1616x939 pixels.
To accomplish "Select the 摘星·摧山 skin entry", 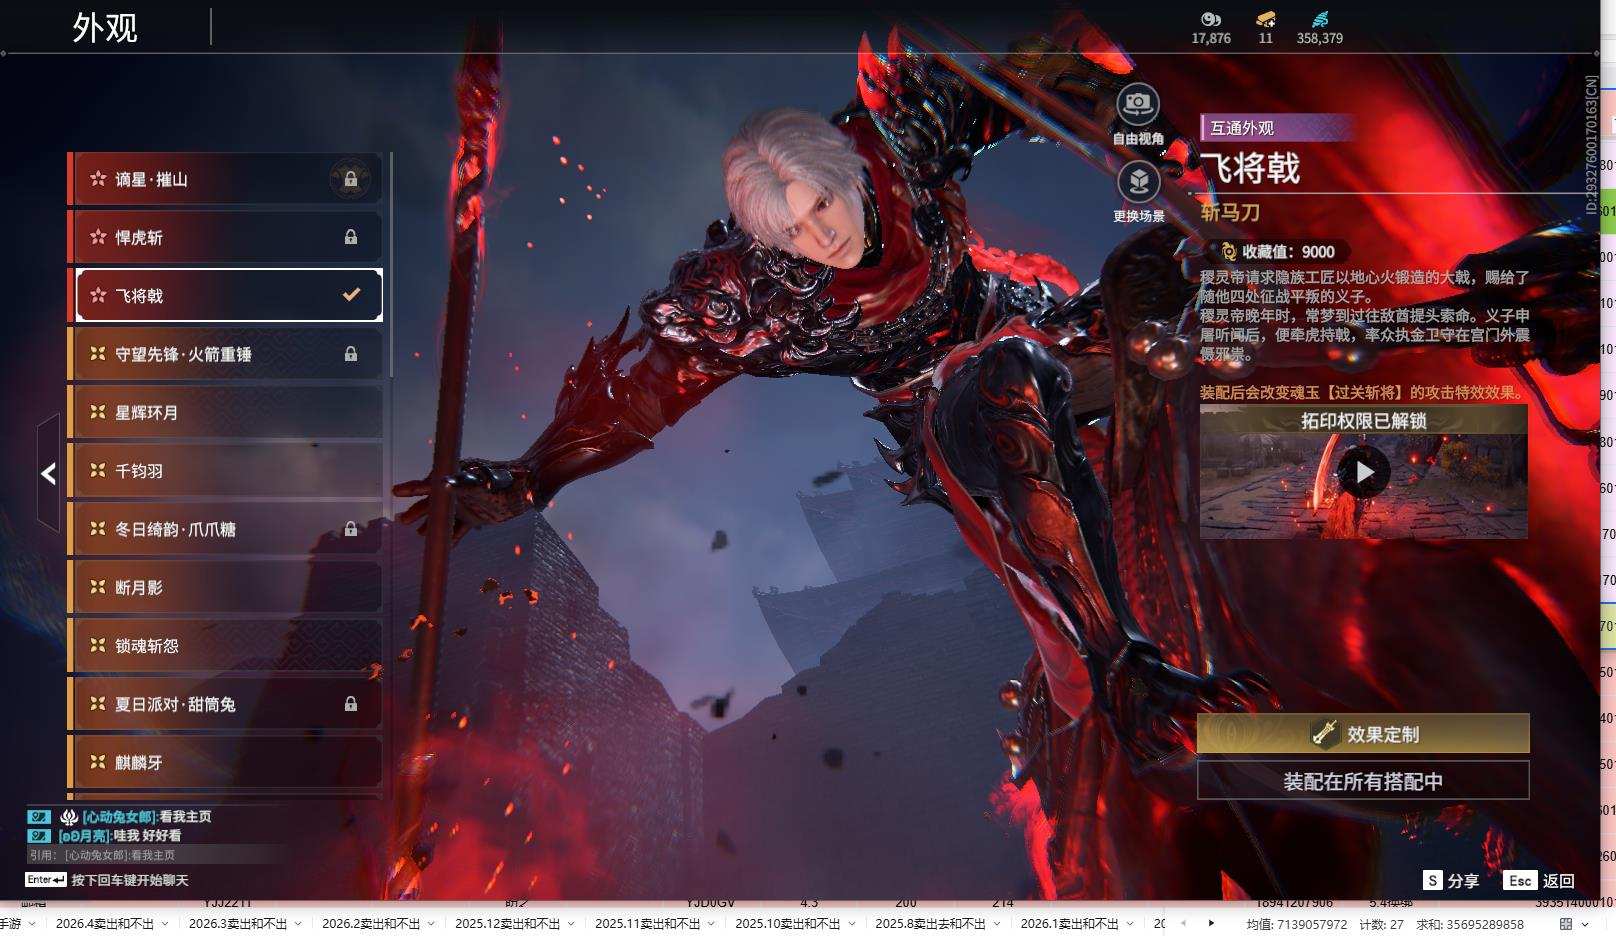I will (225, 179).
